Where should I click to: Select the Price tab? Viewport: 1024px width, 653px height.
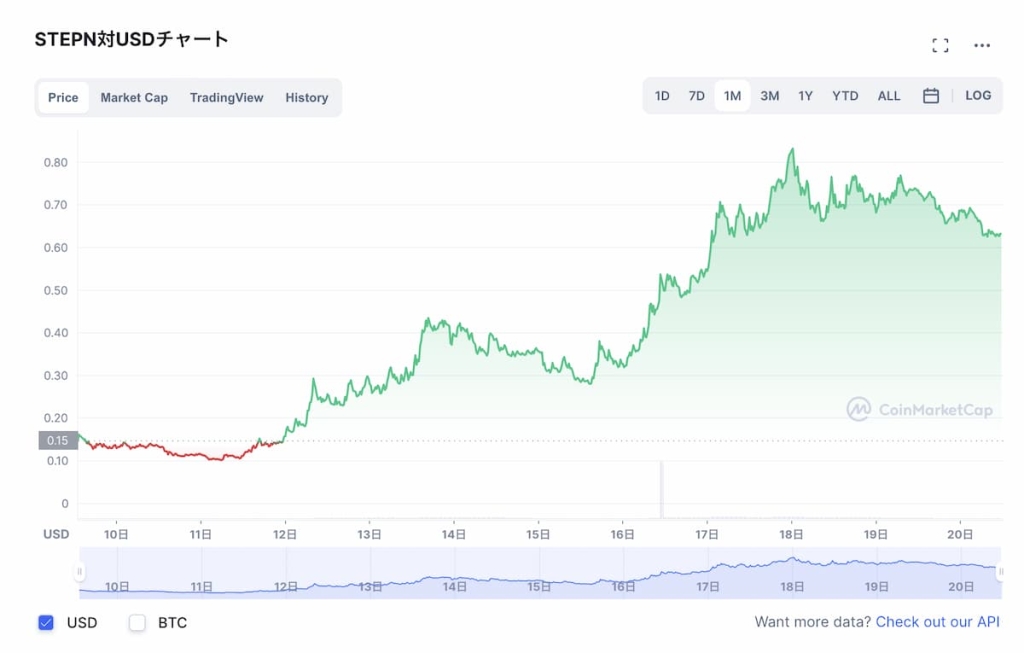click(63, 98)
